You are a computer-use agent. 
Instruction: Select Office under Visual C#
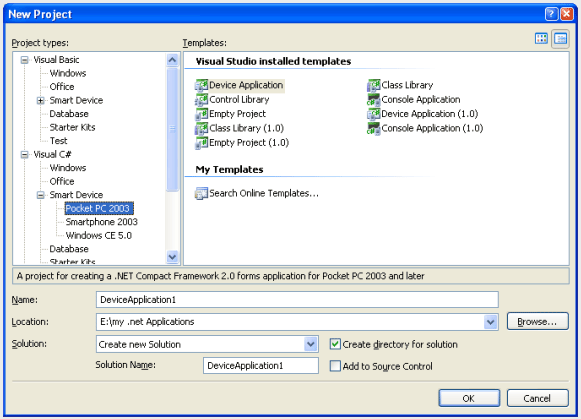tap(62, 182)
